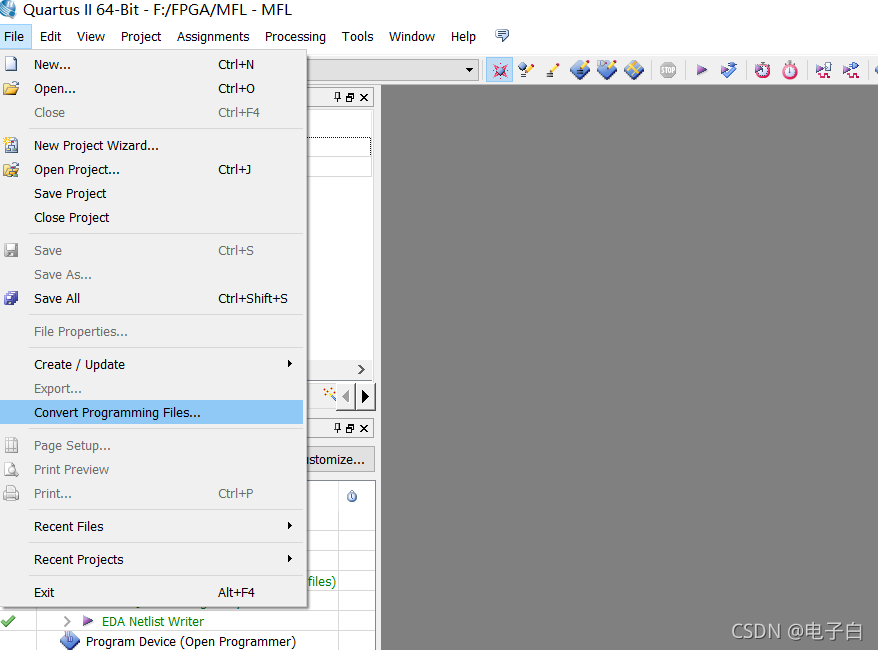Screen dimensions: 878x650
Task: Open the Assignments menu
Action: tap(213, 36)
